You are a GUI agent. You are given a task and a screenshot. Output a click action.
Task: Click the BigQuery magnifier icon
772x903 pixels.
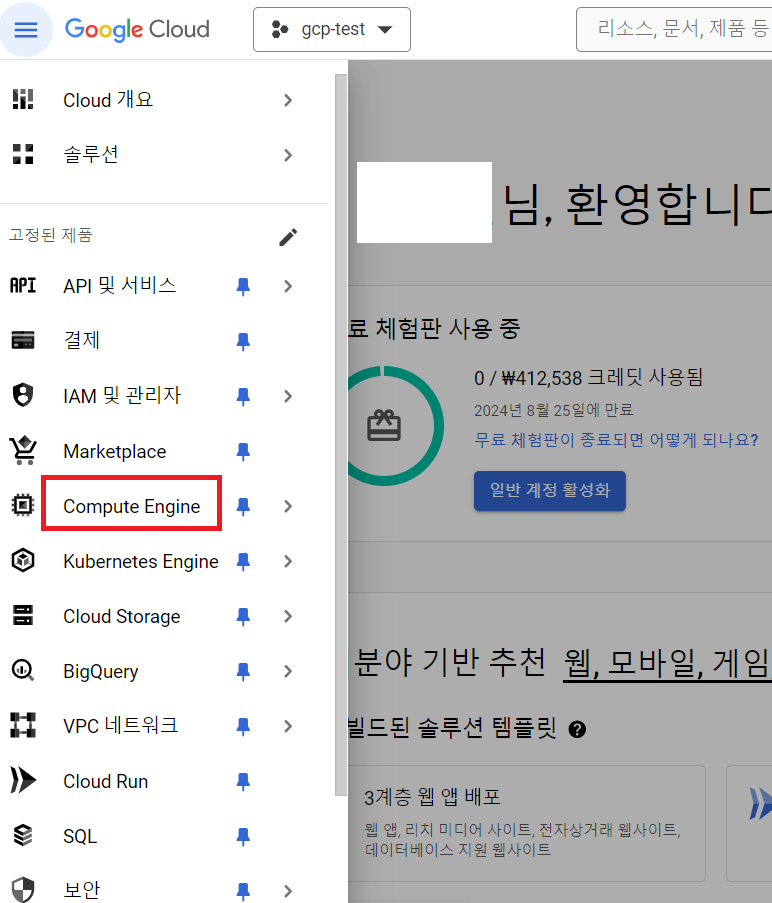click(x=23, y=670)
